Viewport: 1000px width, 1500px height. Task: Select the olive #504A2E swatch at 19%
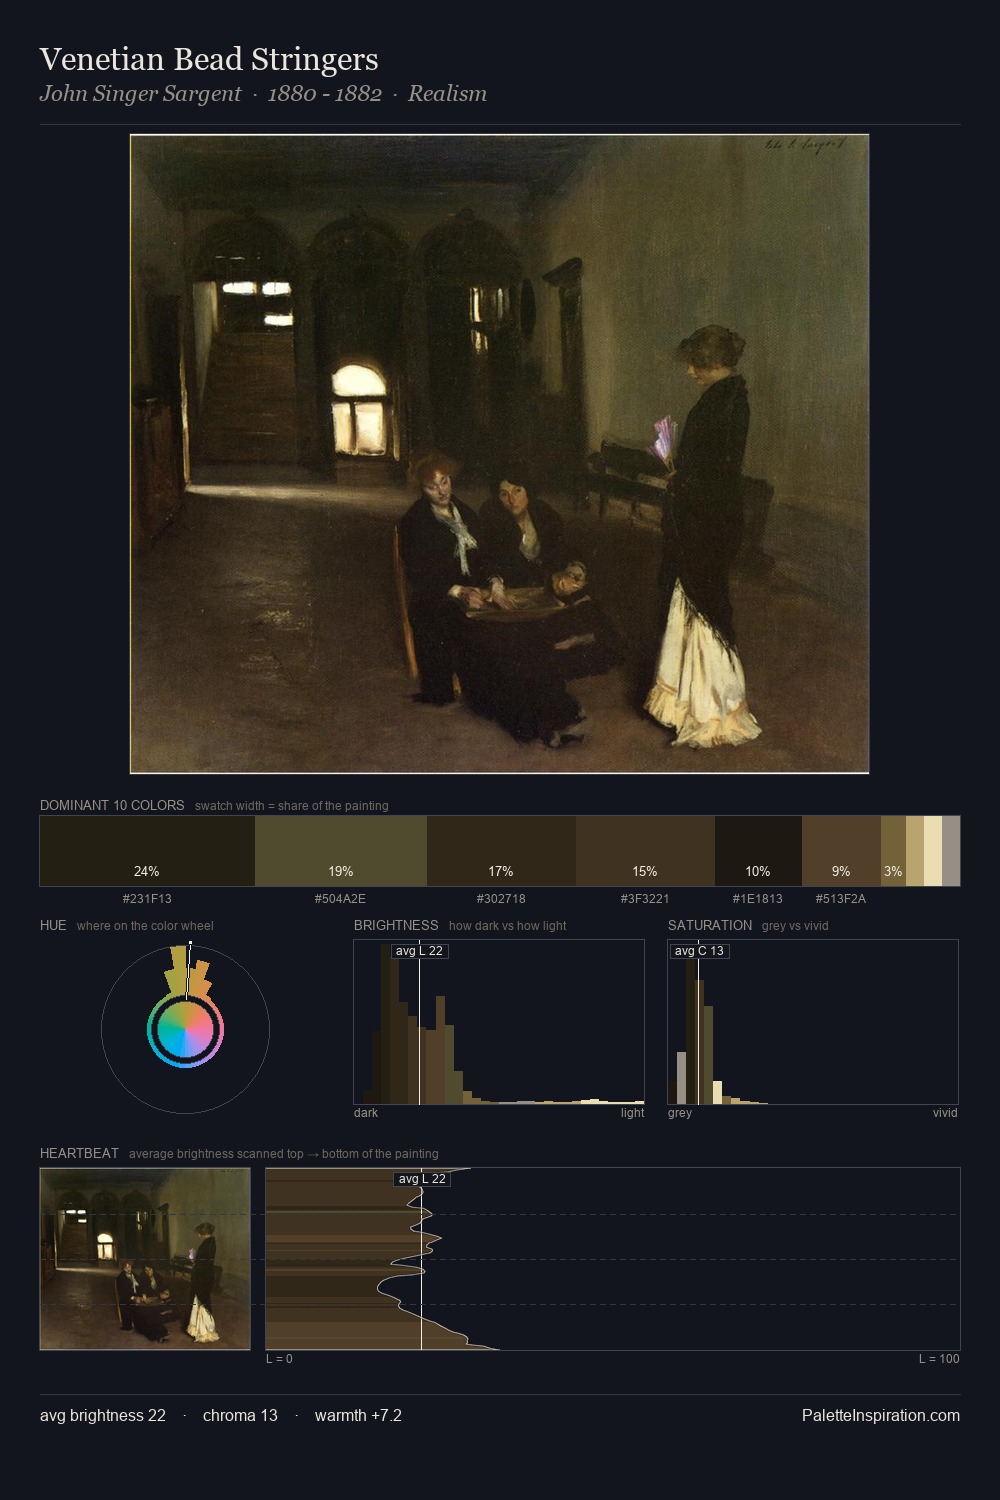coord(341,851)
